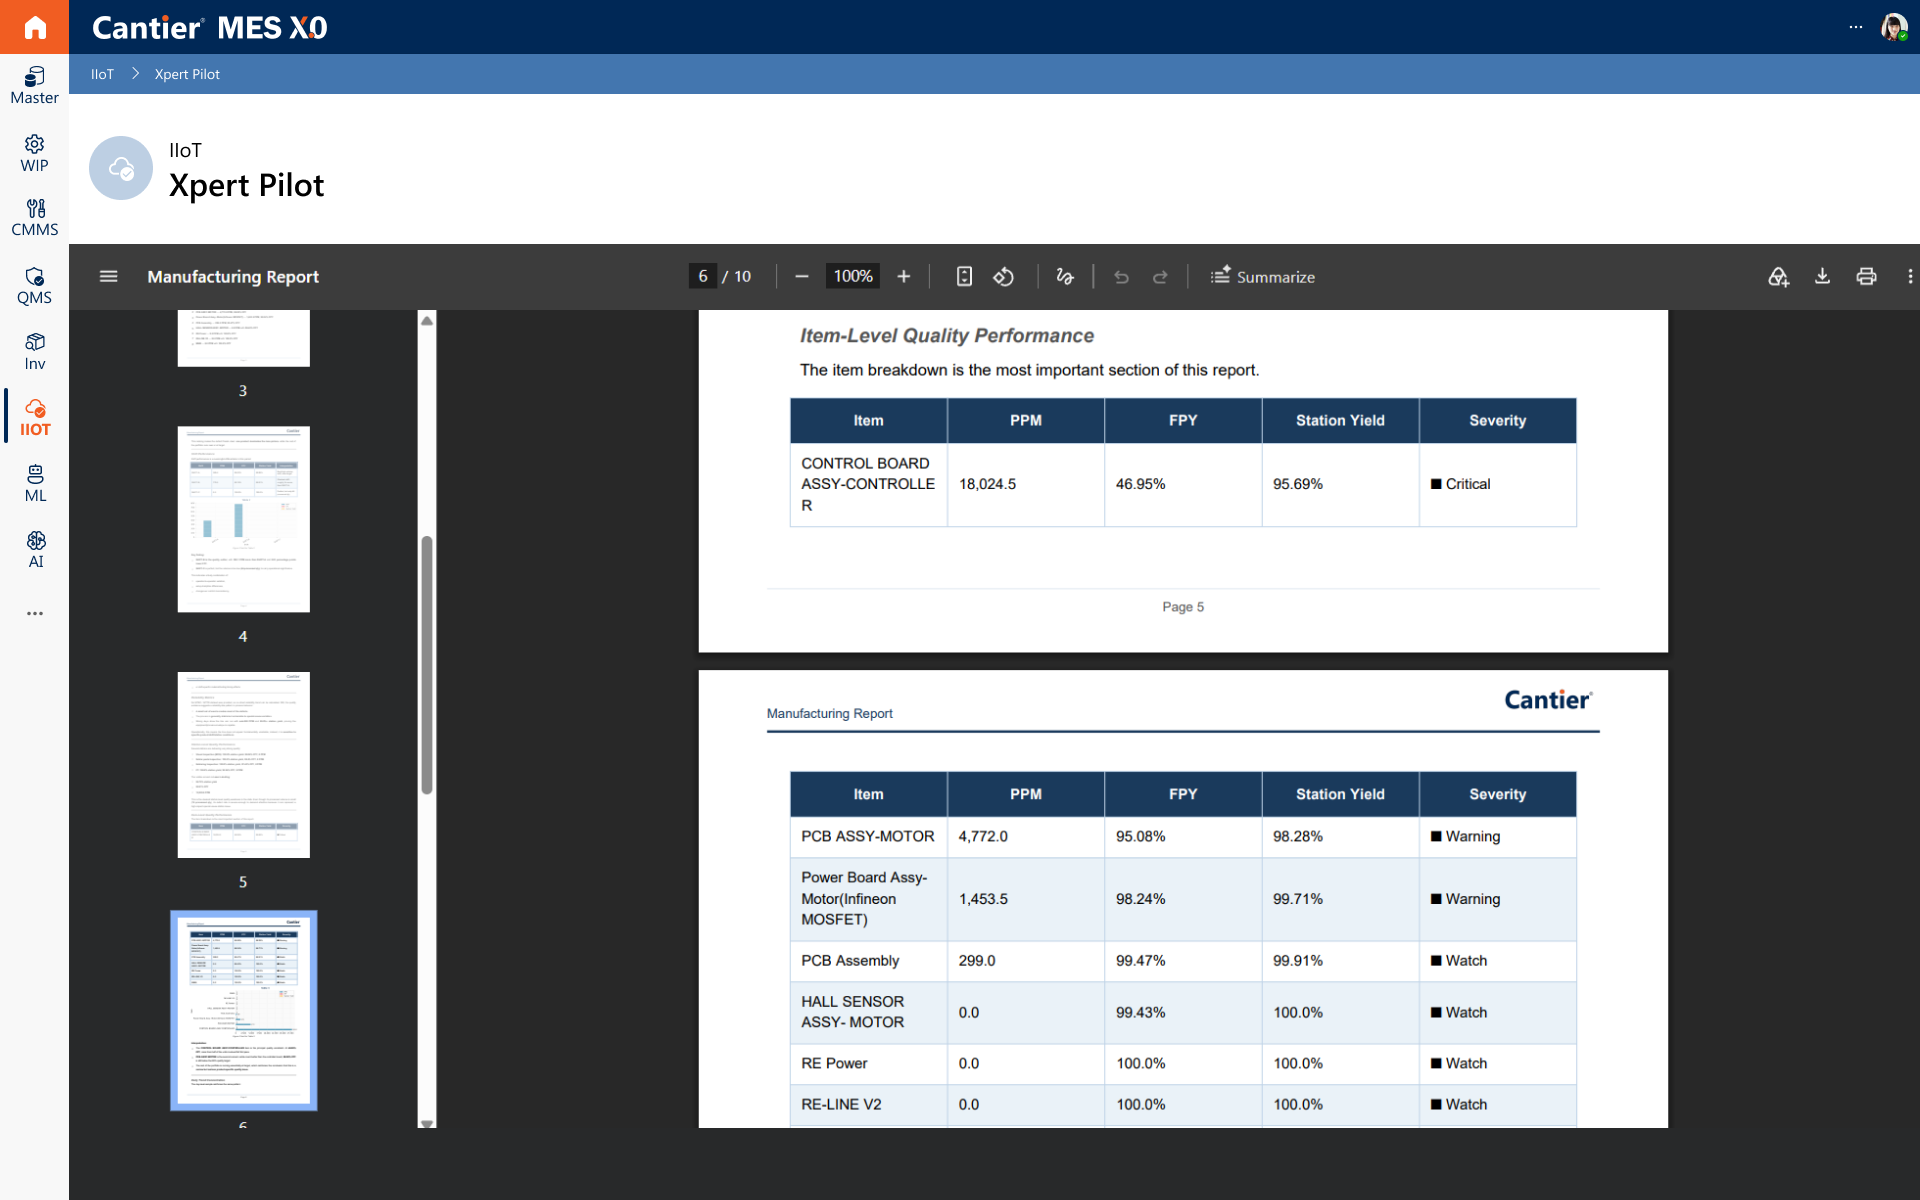Open the ML module in sidebar
The width and height of the screenshot is (1920, 1200).
[x=35, y=484]
